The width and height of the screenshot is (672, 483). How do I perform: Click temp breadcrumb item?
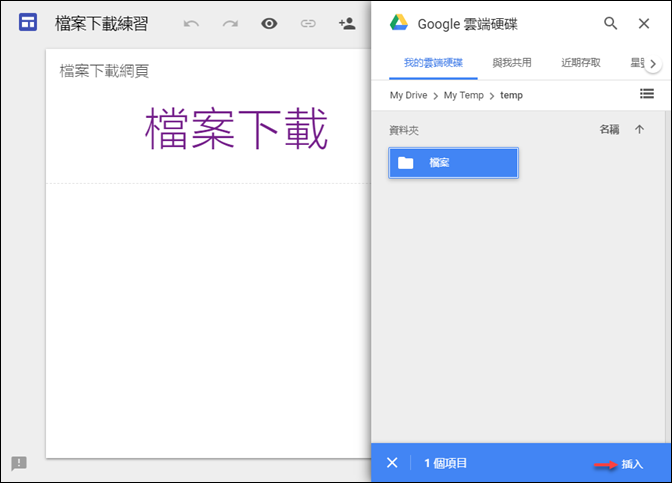click(511, 95)
